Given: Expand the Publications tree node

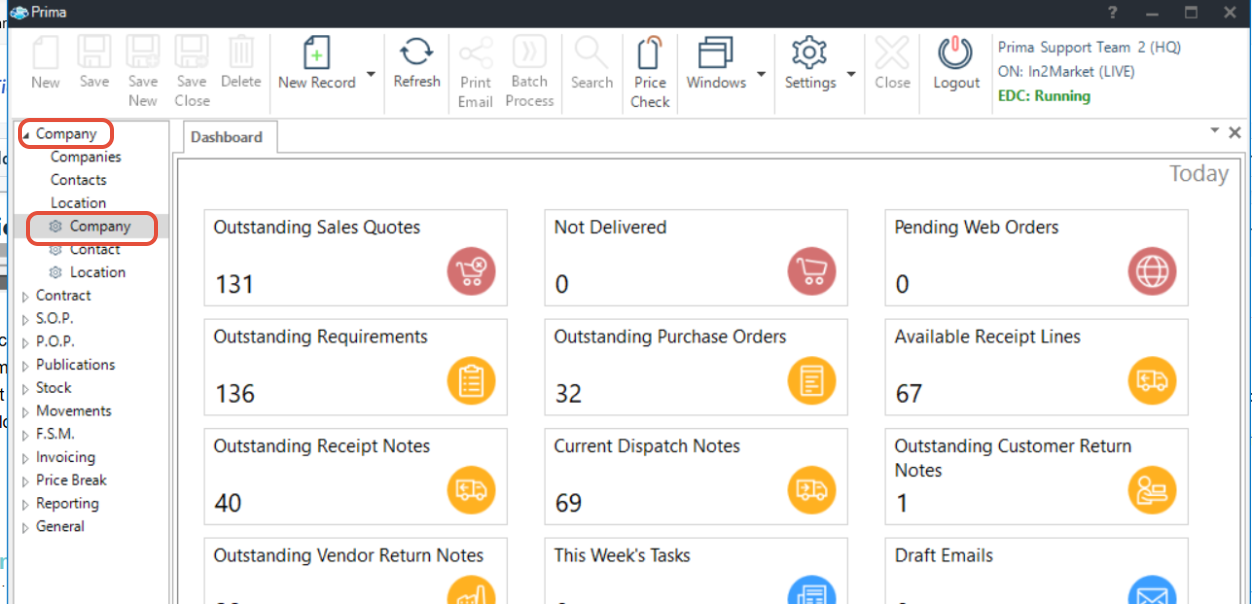Looking at the screenshot, I should point(26,365).
